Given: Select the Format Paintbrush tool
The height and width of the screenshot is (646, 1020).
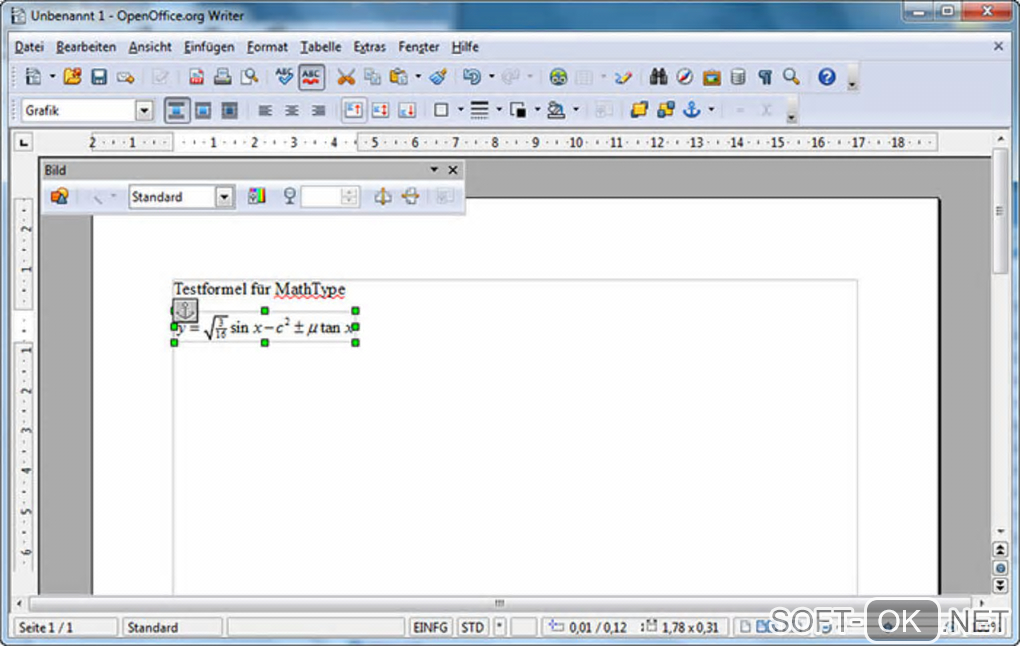Looking at the screenshot, I should pyautogui.click(x=438, y=77).
